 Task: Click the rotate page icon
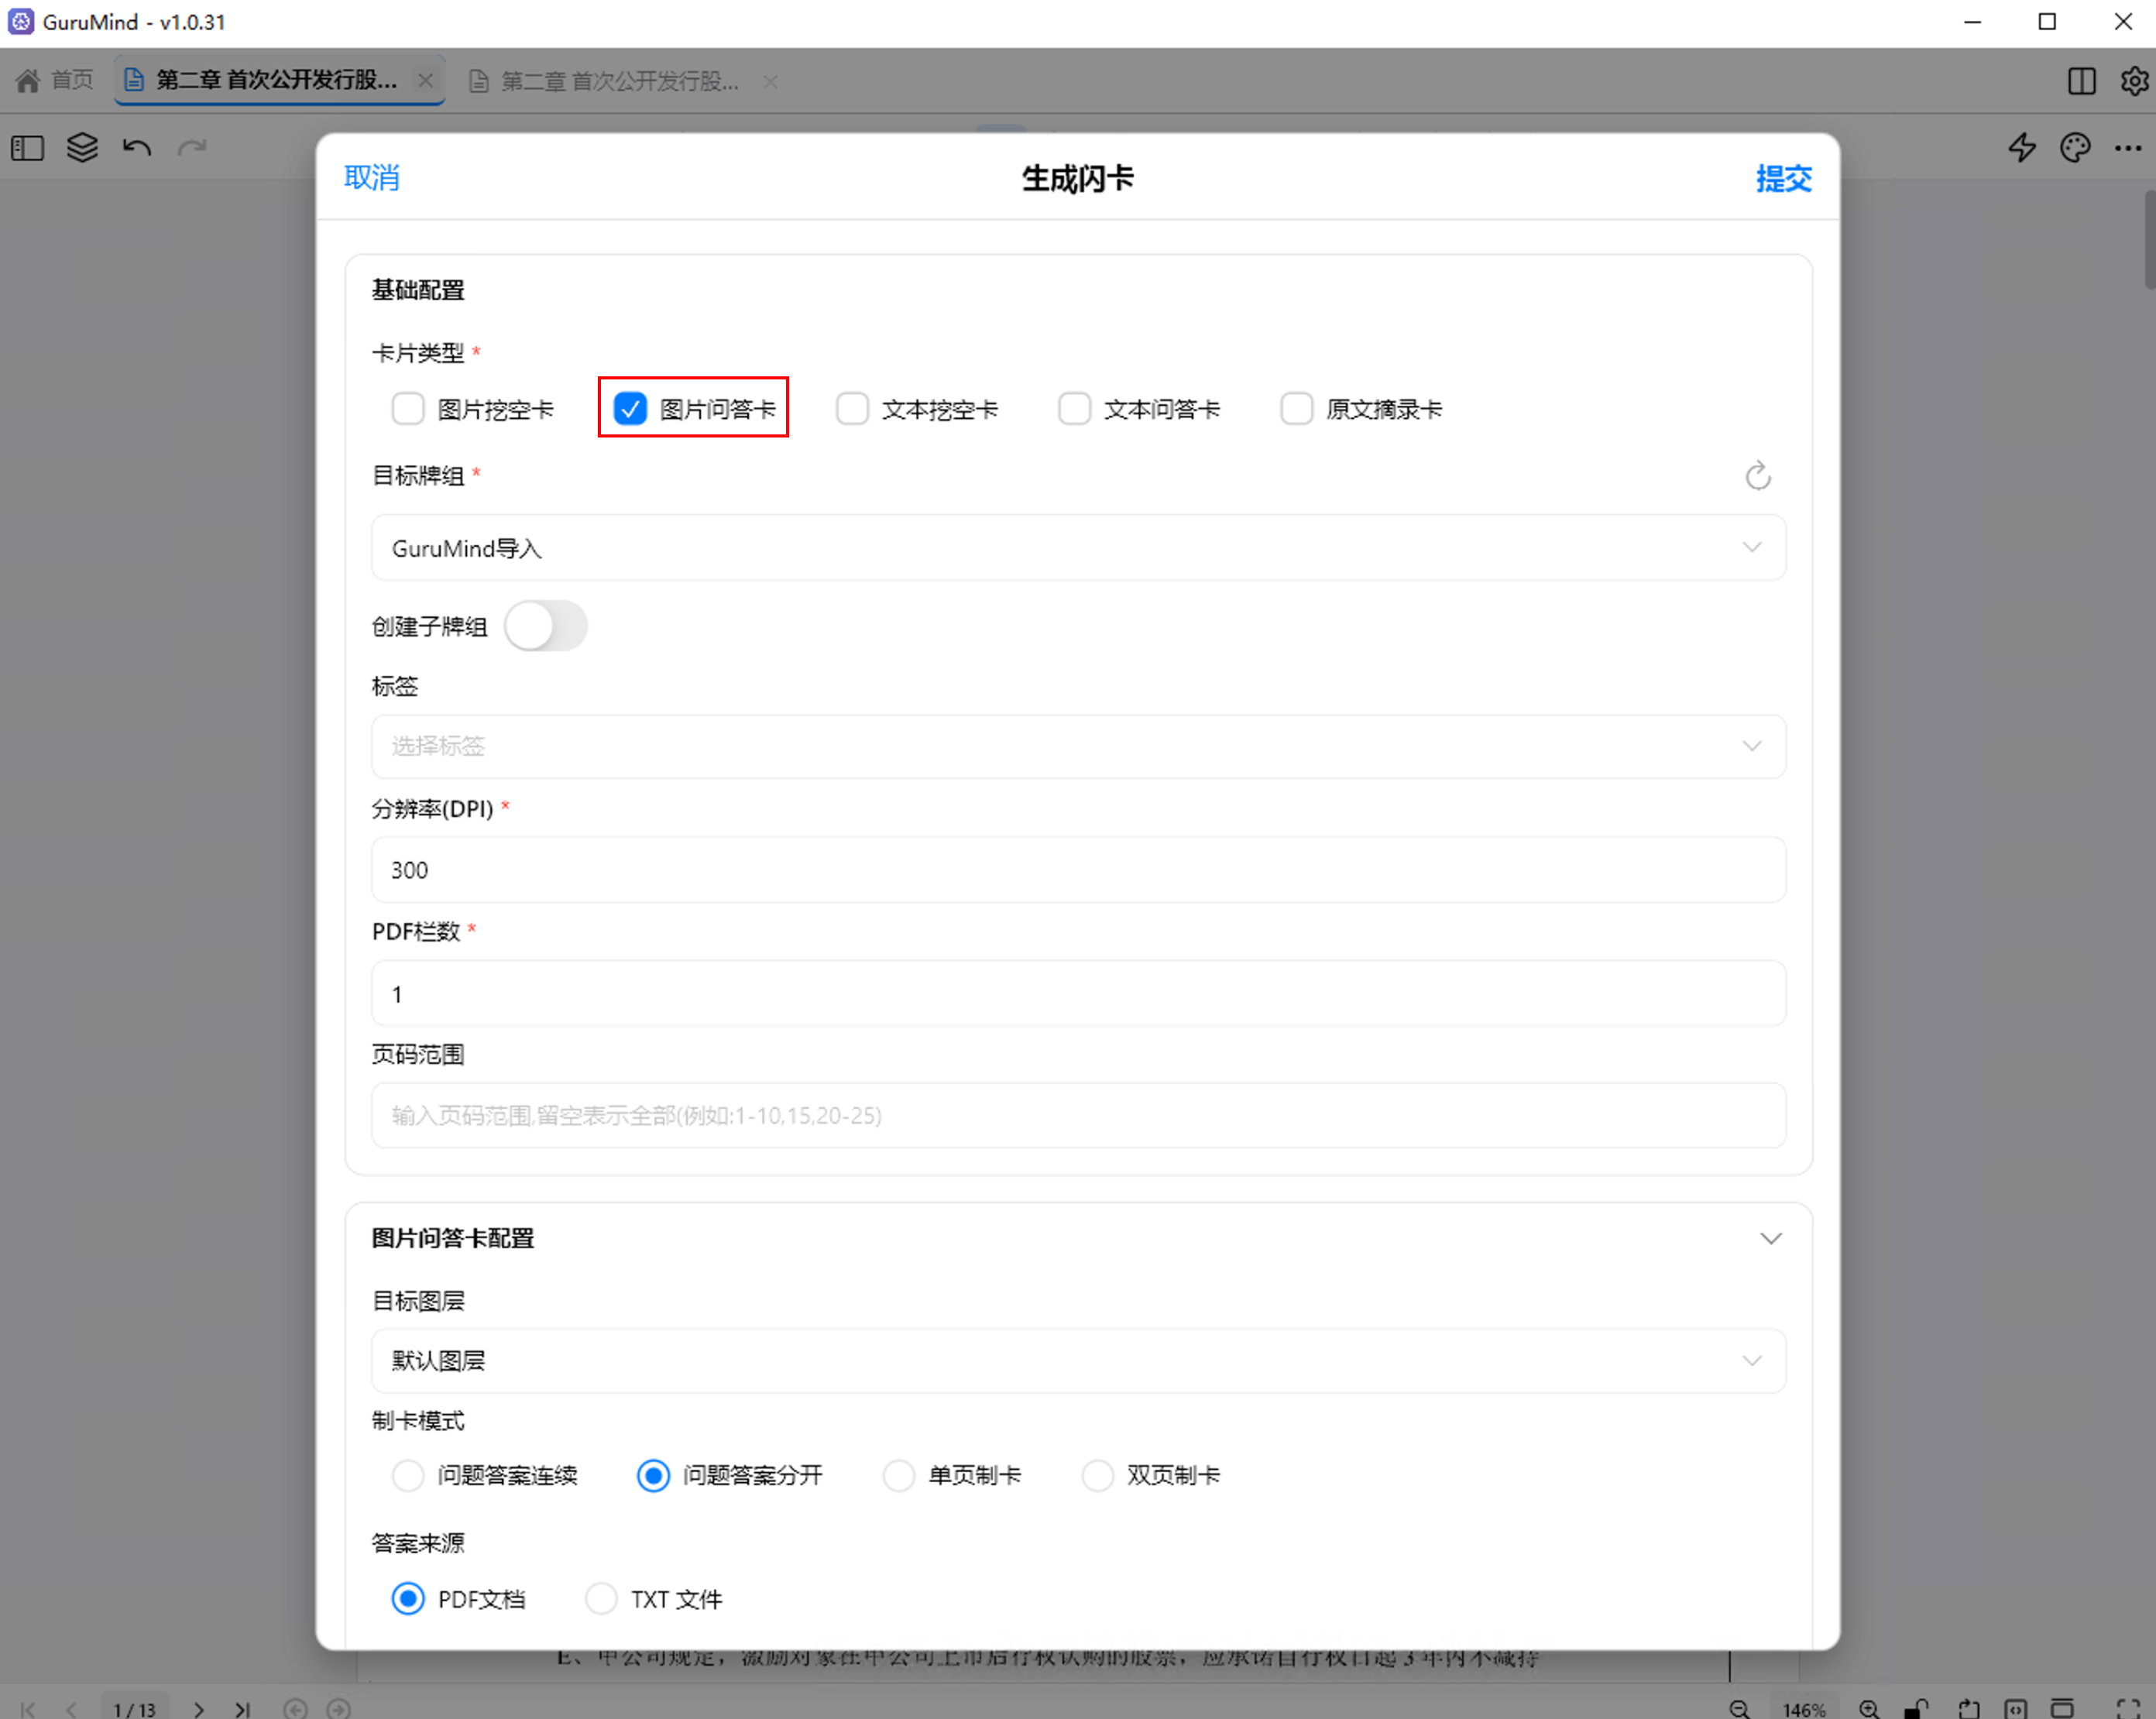1968,1709
